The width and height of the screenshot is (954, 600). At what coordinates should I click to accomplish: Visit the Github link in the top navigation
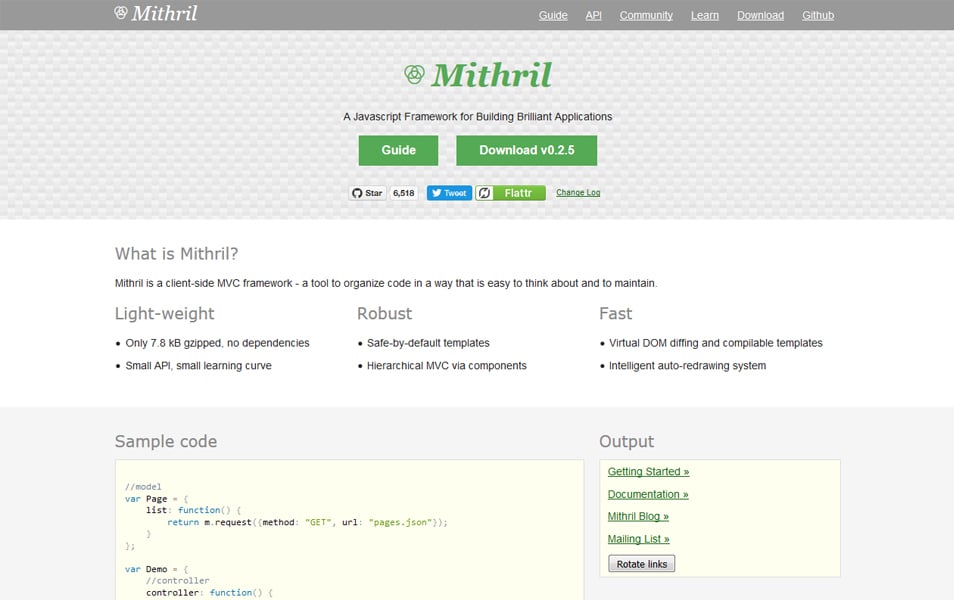pos(818,15)
